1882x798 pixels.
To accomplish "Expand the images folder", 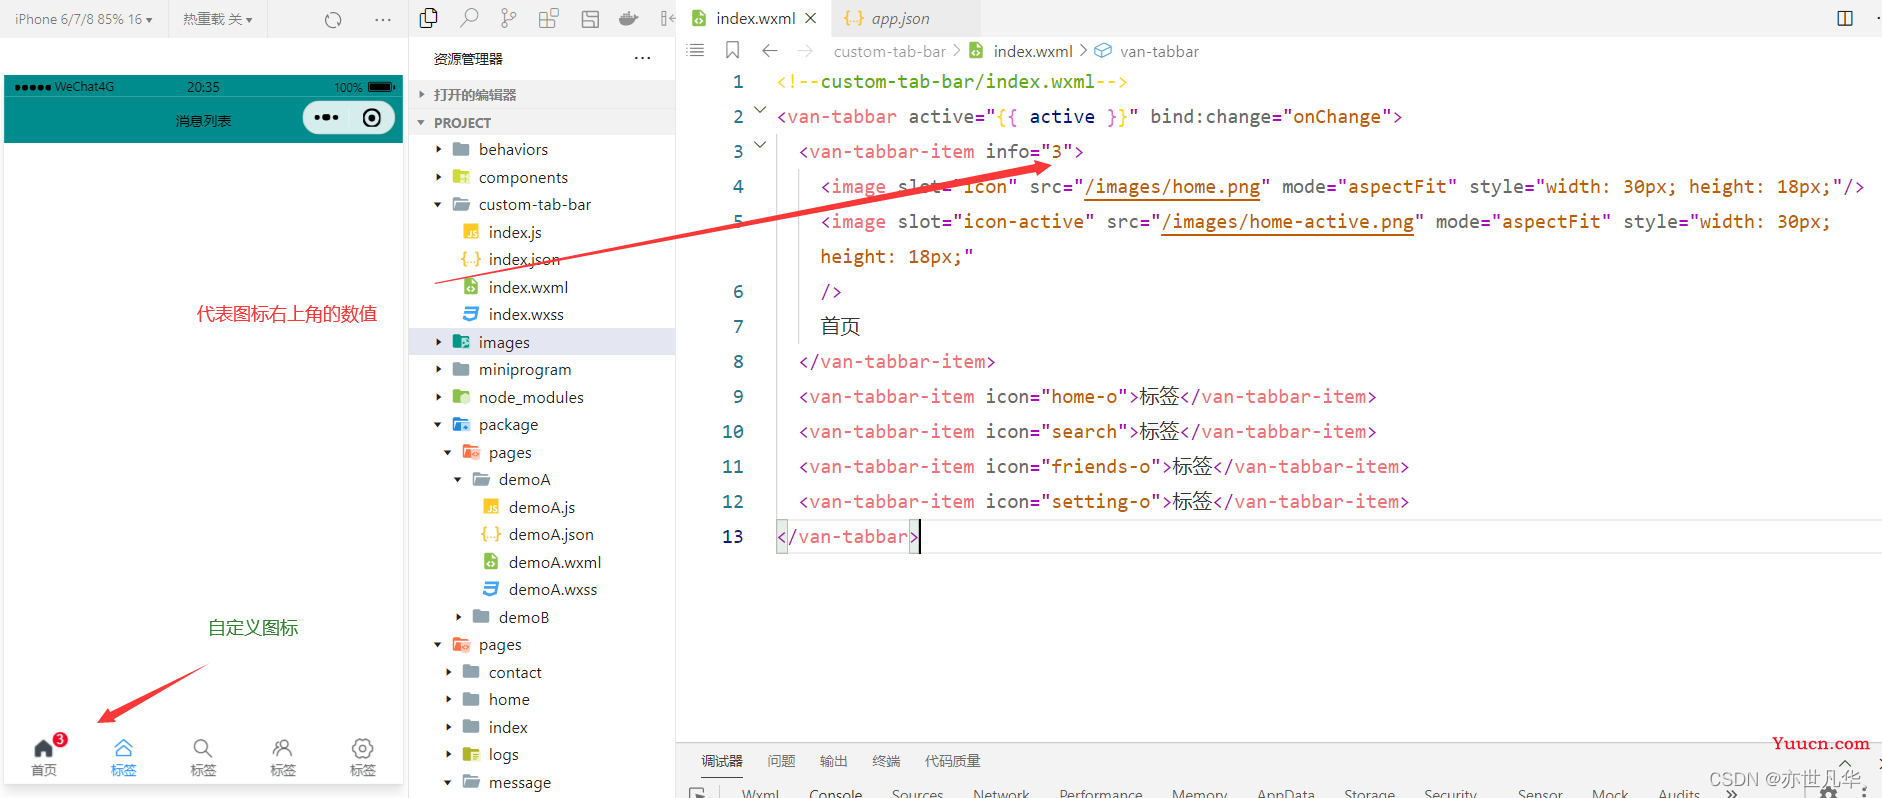I will coord(504,342).
